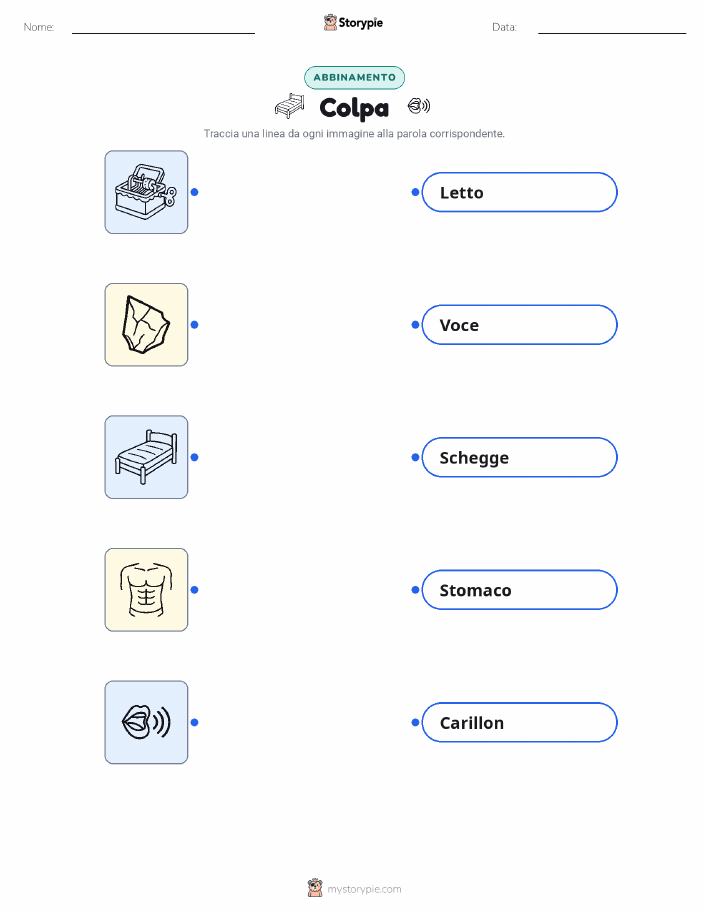Click the music box carillon picture
The height and width of the screenshot is (917, 709).
tap(146, 192)
